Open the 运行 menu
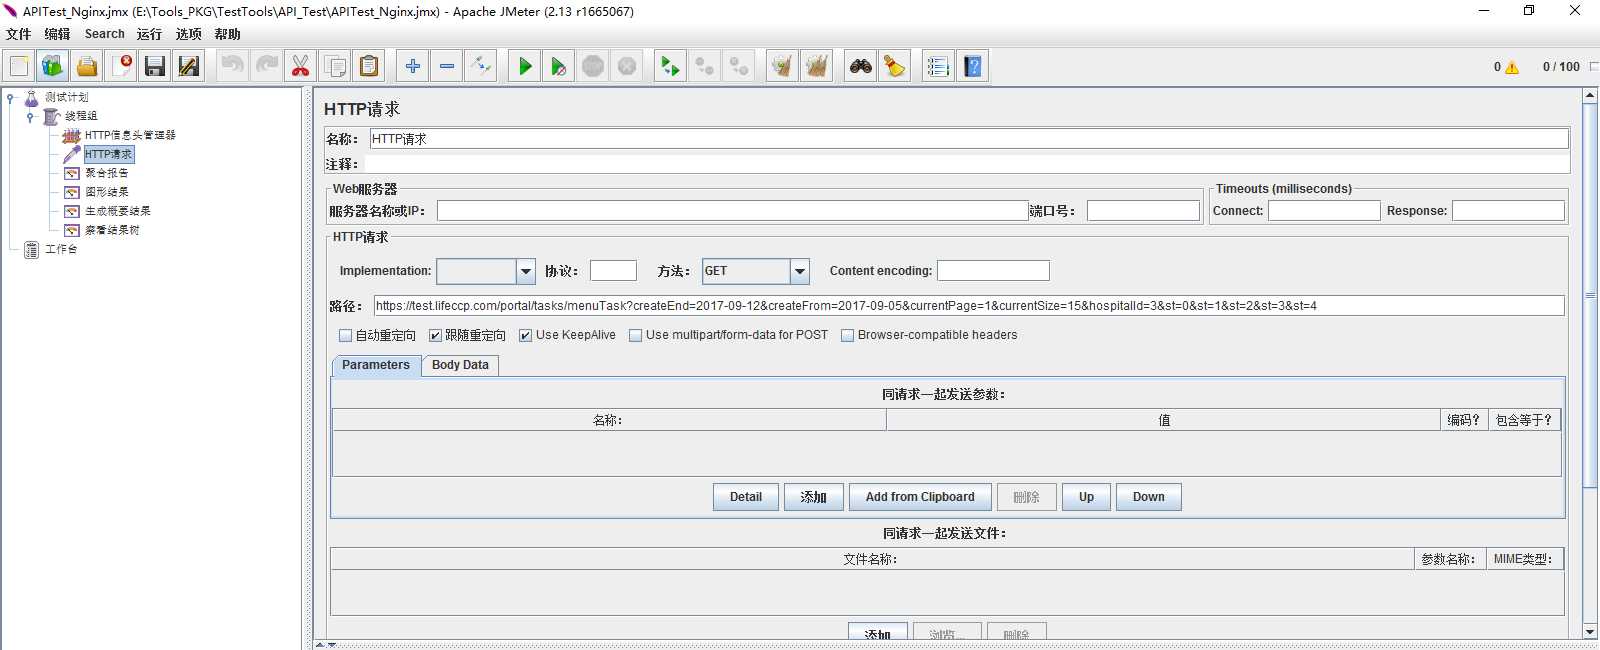Viewport: 1600px width, 650px height. [149, 34]
